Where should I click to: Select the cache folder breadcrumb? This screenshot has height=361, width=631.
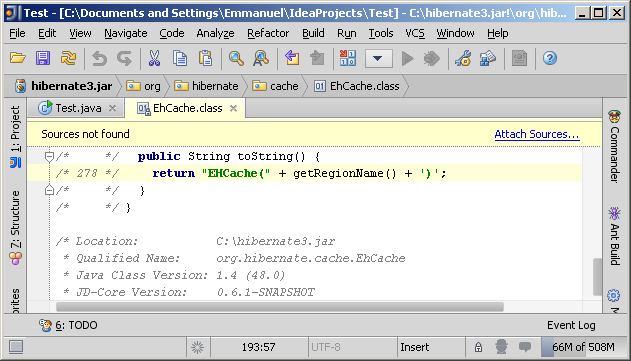[x=276, y=86]
